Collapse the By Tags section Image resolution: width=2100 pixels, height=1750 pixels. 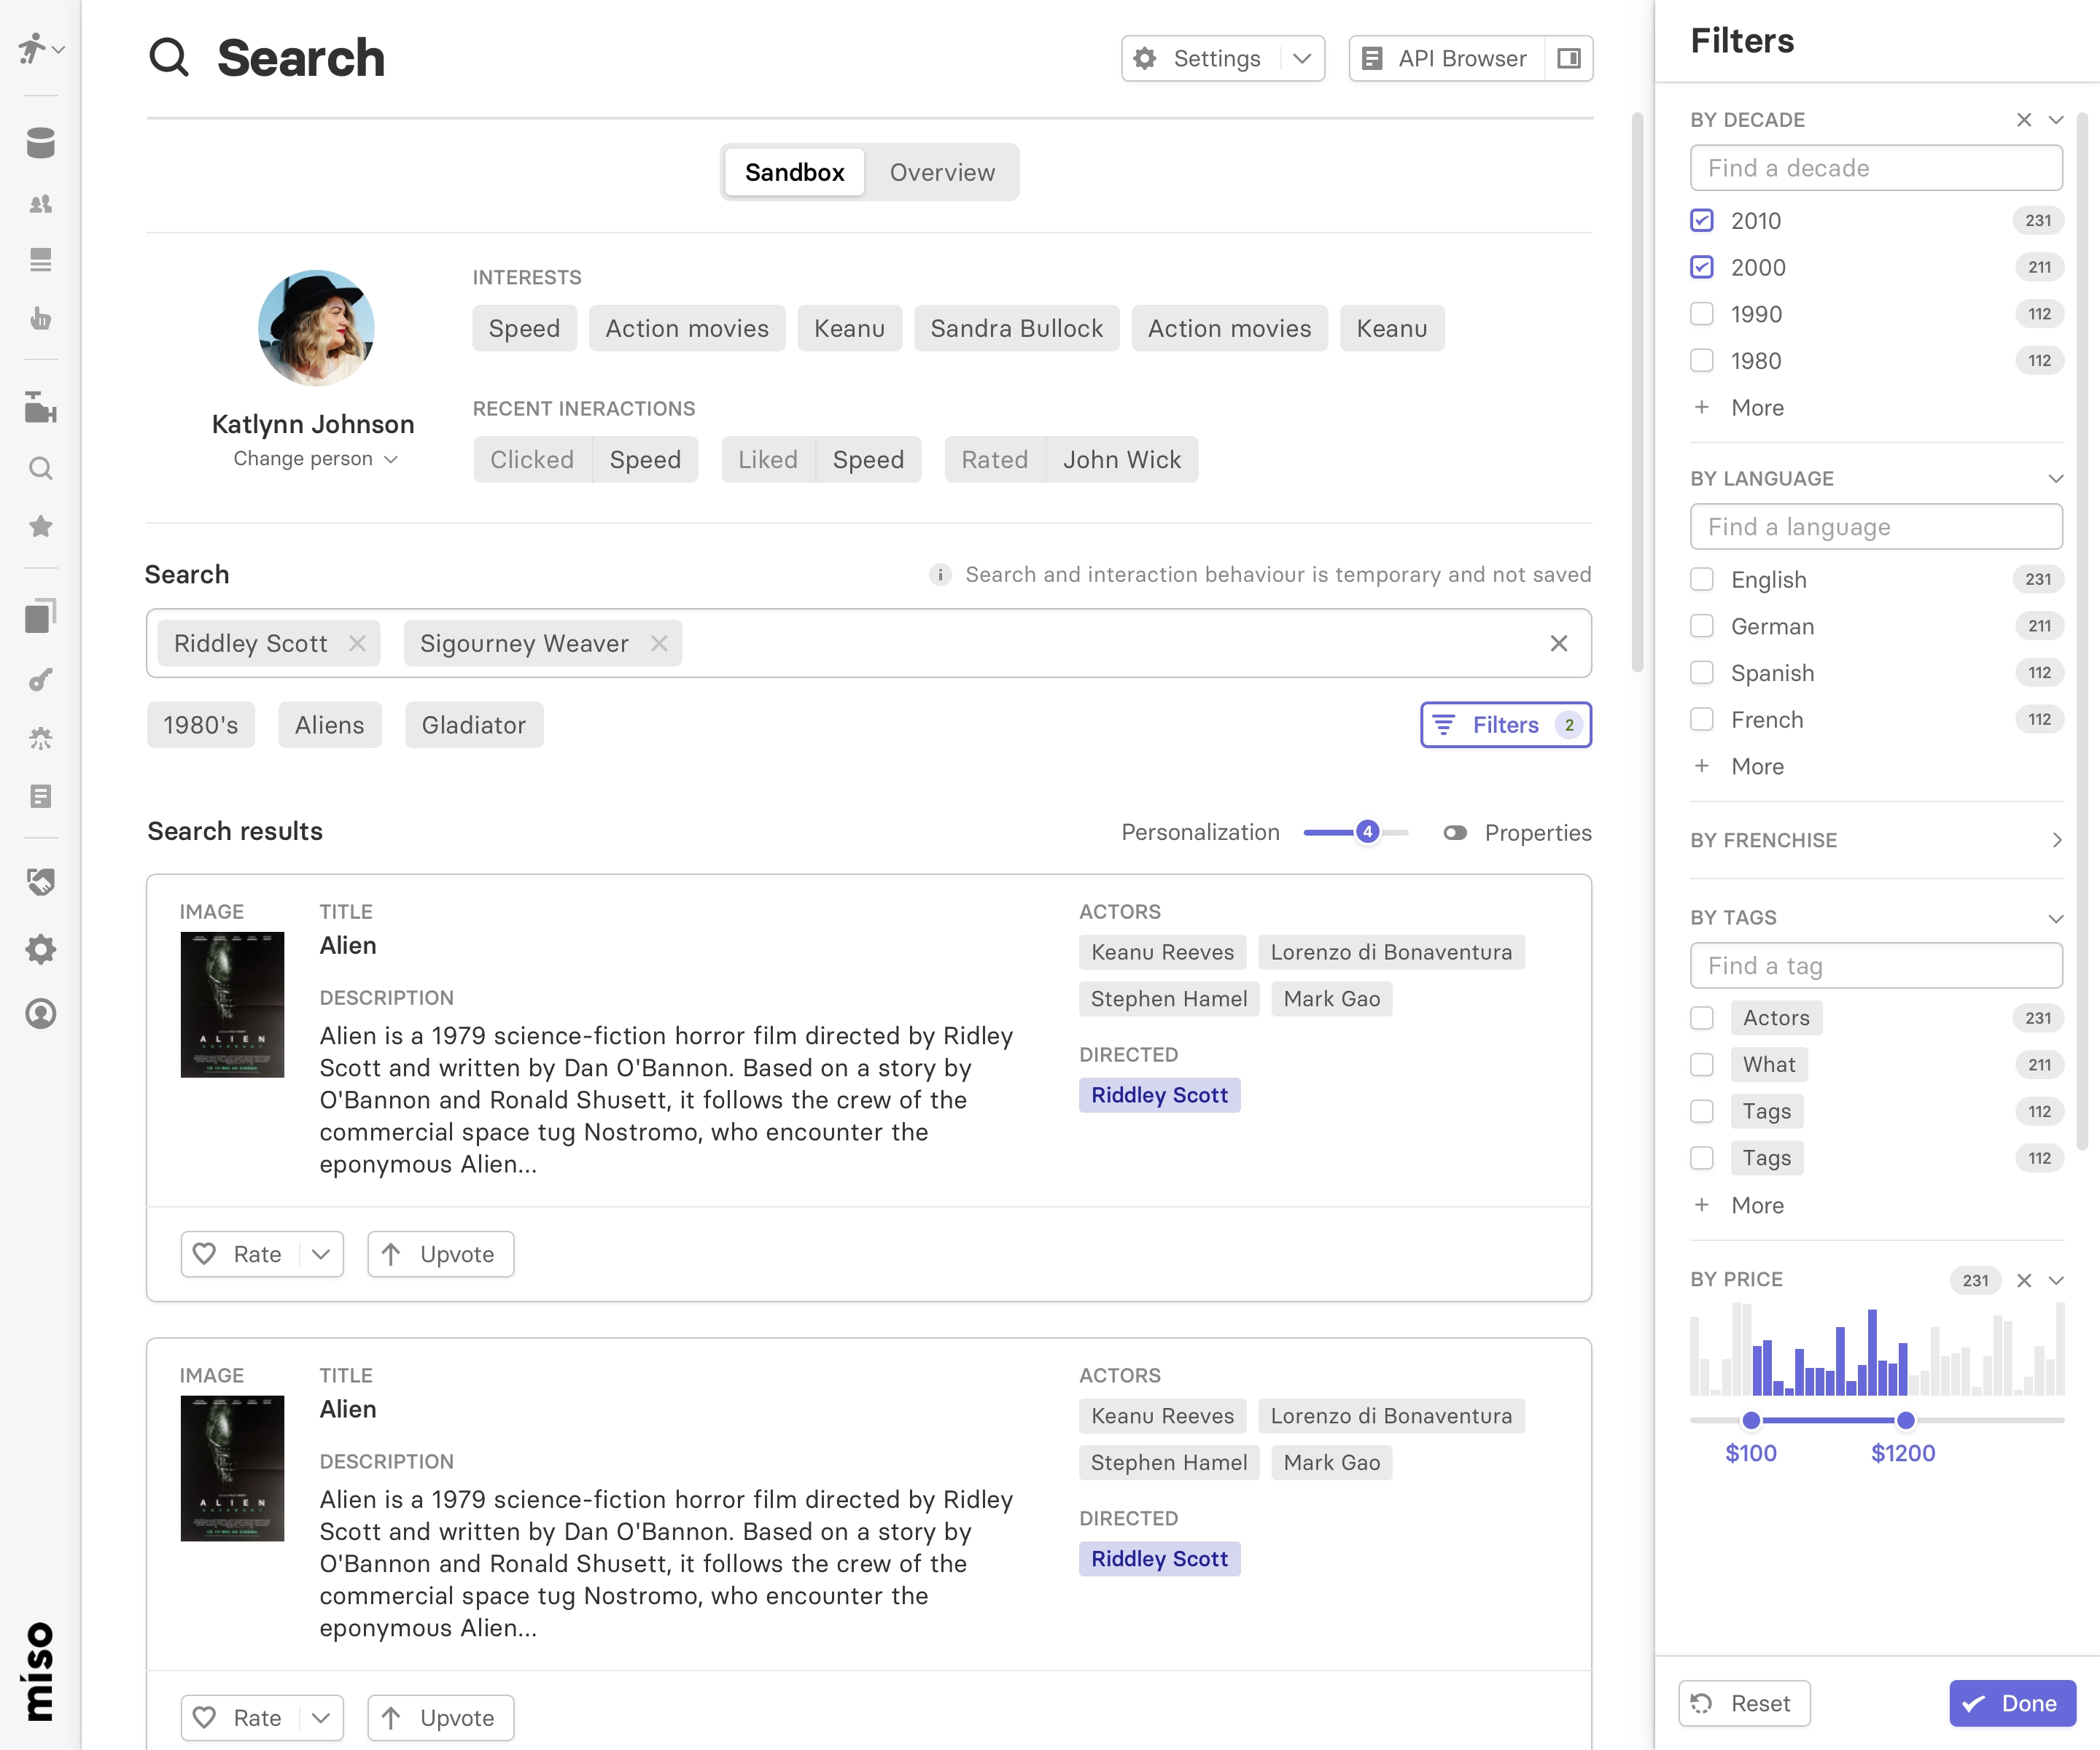pos(2056,918)
